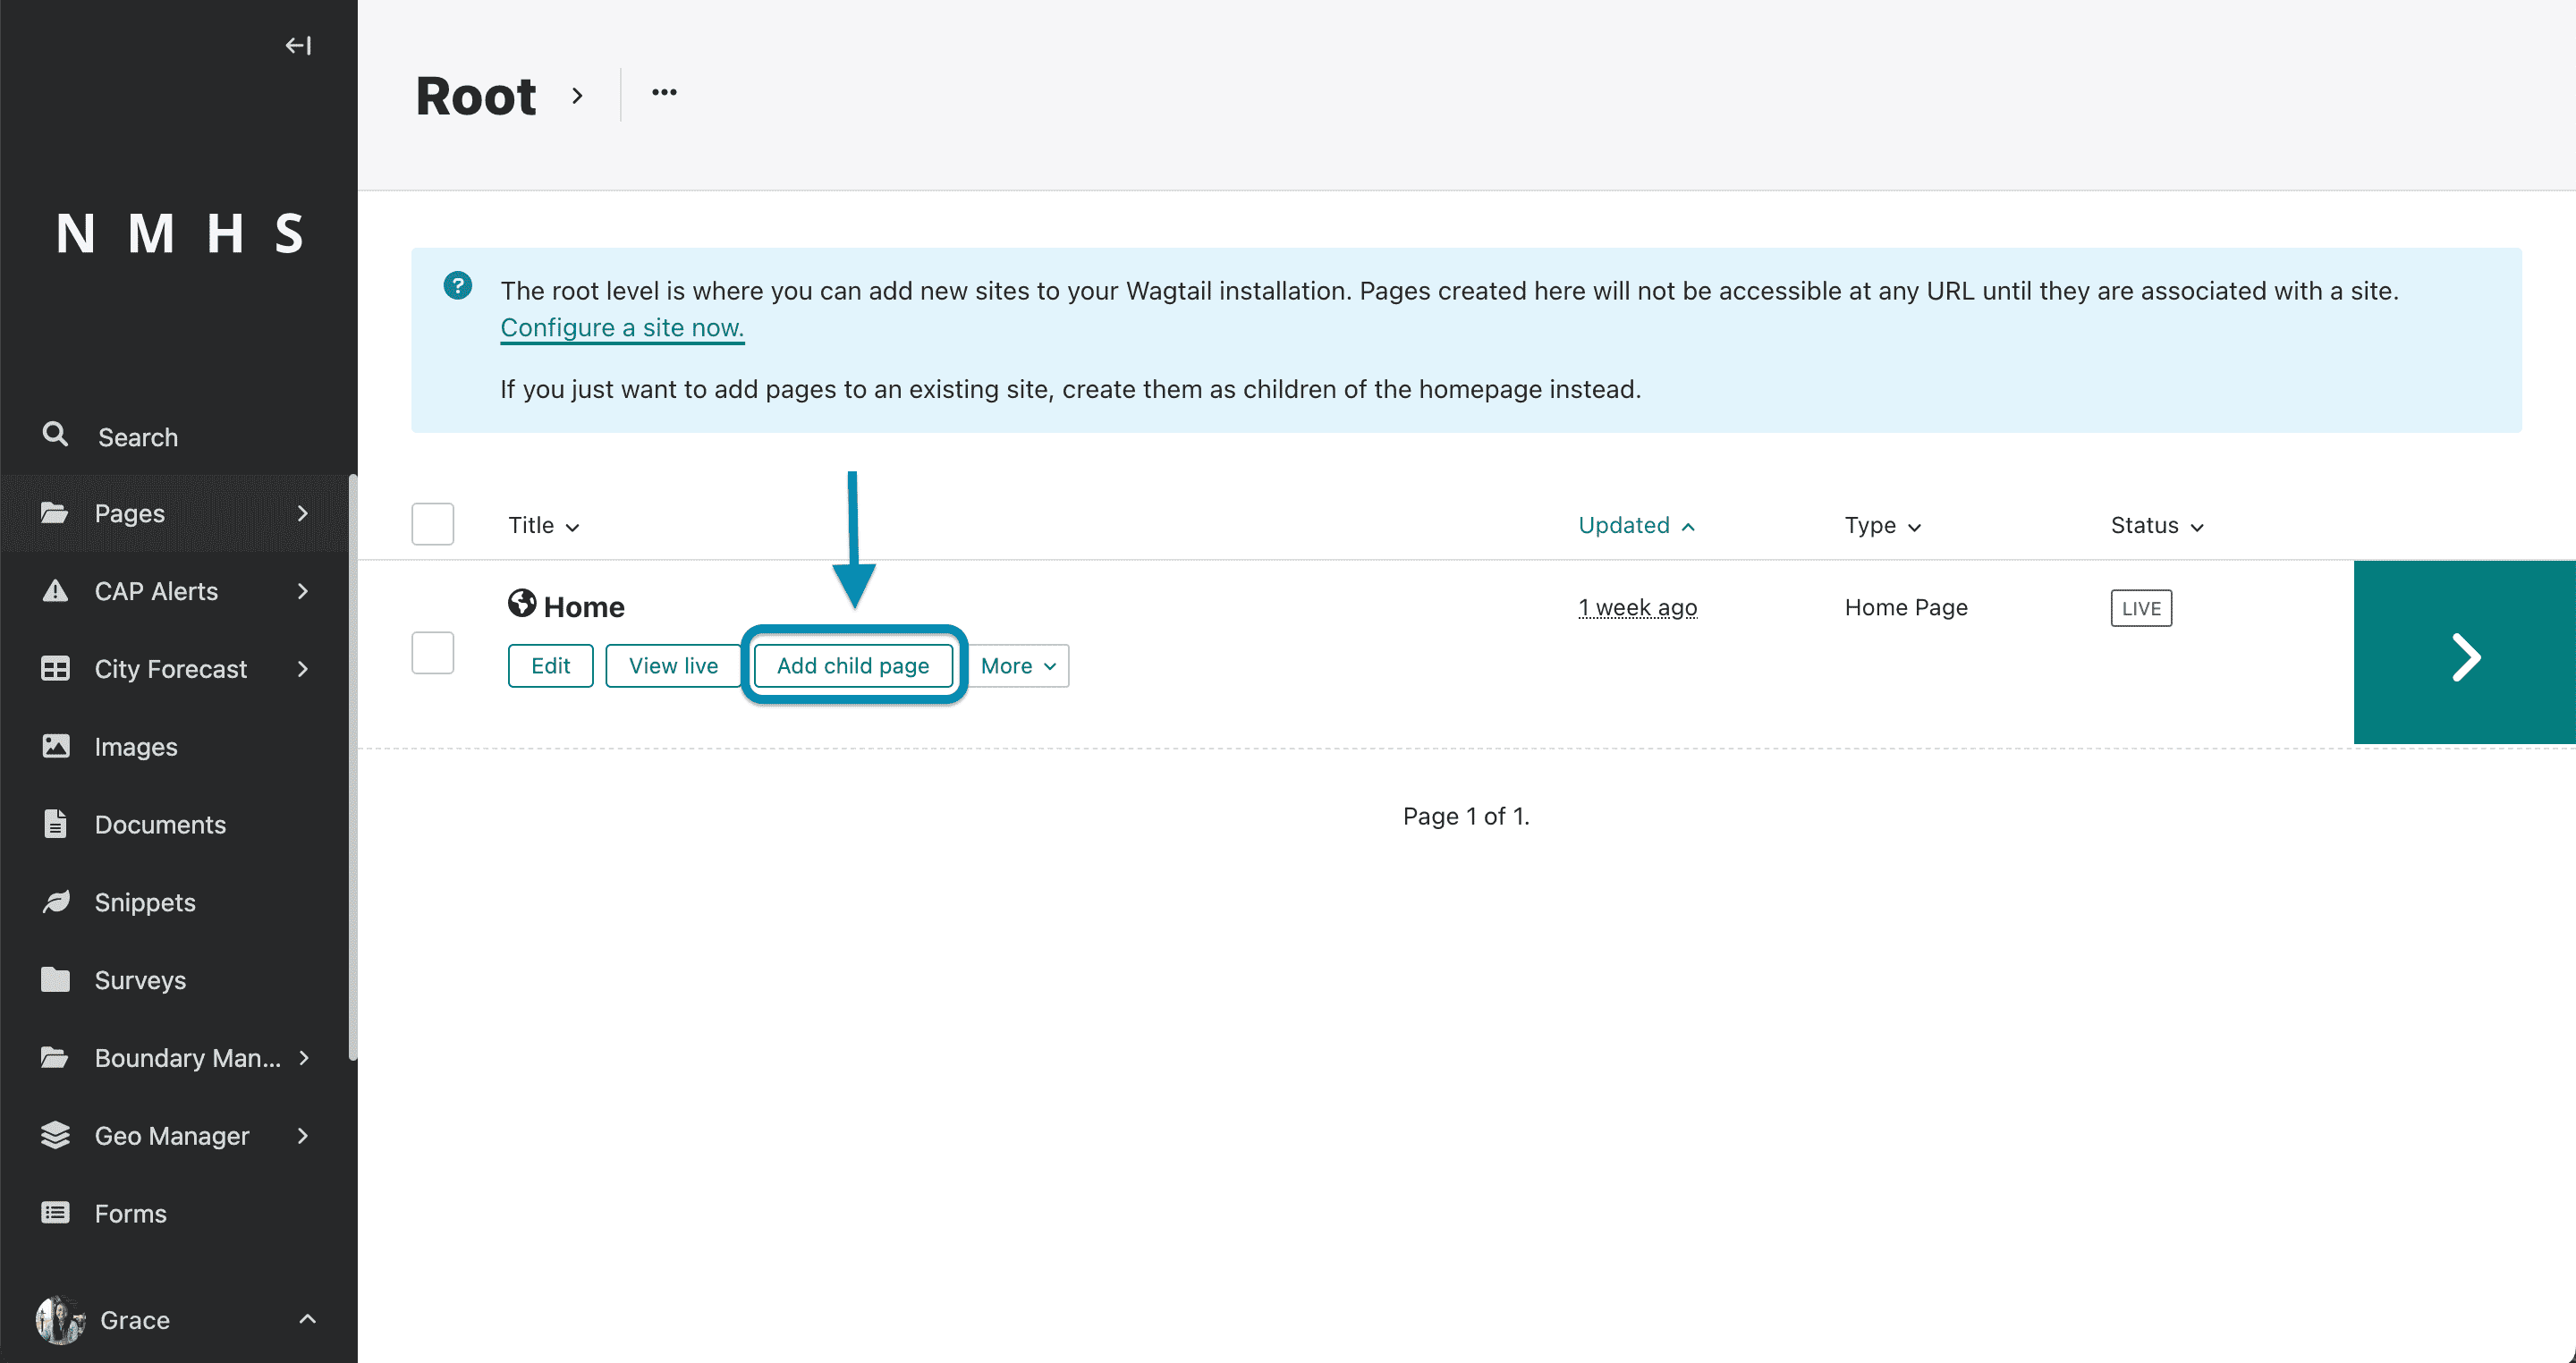
Task: Select the Home page row checkbox
Action: 433,652
